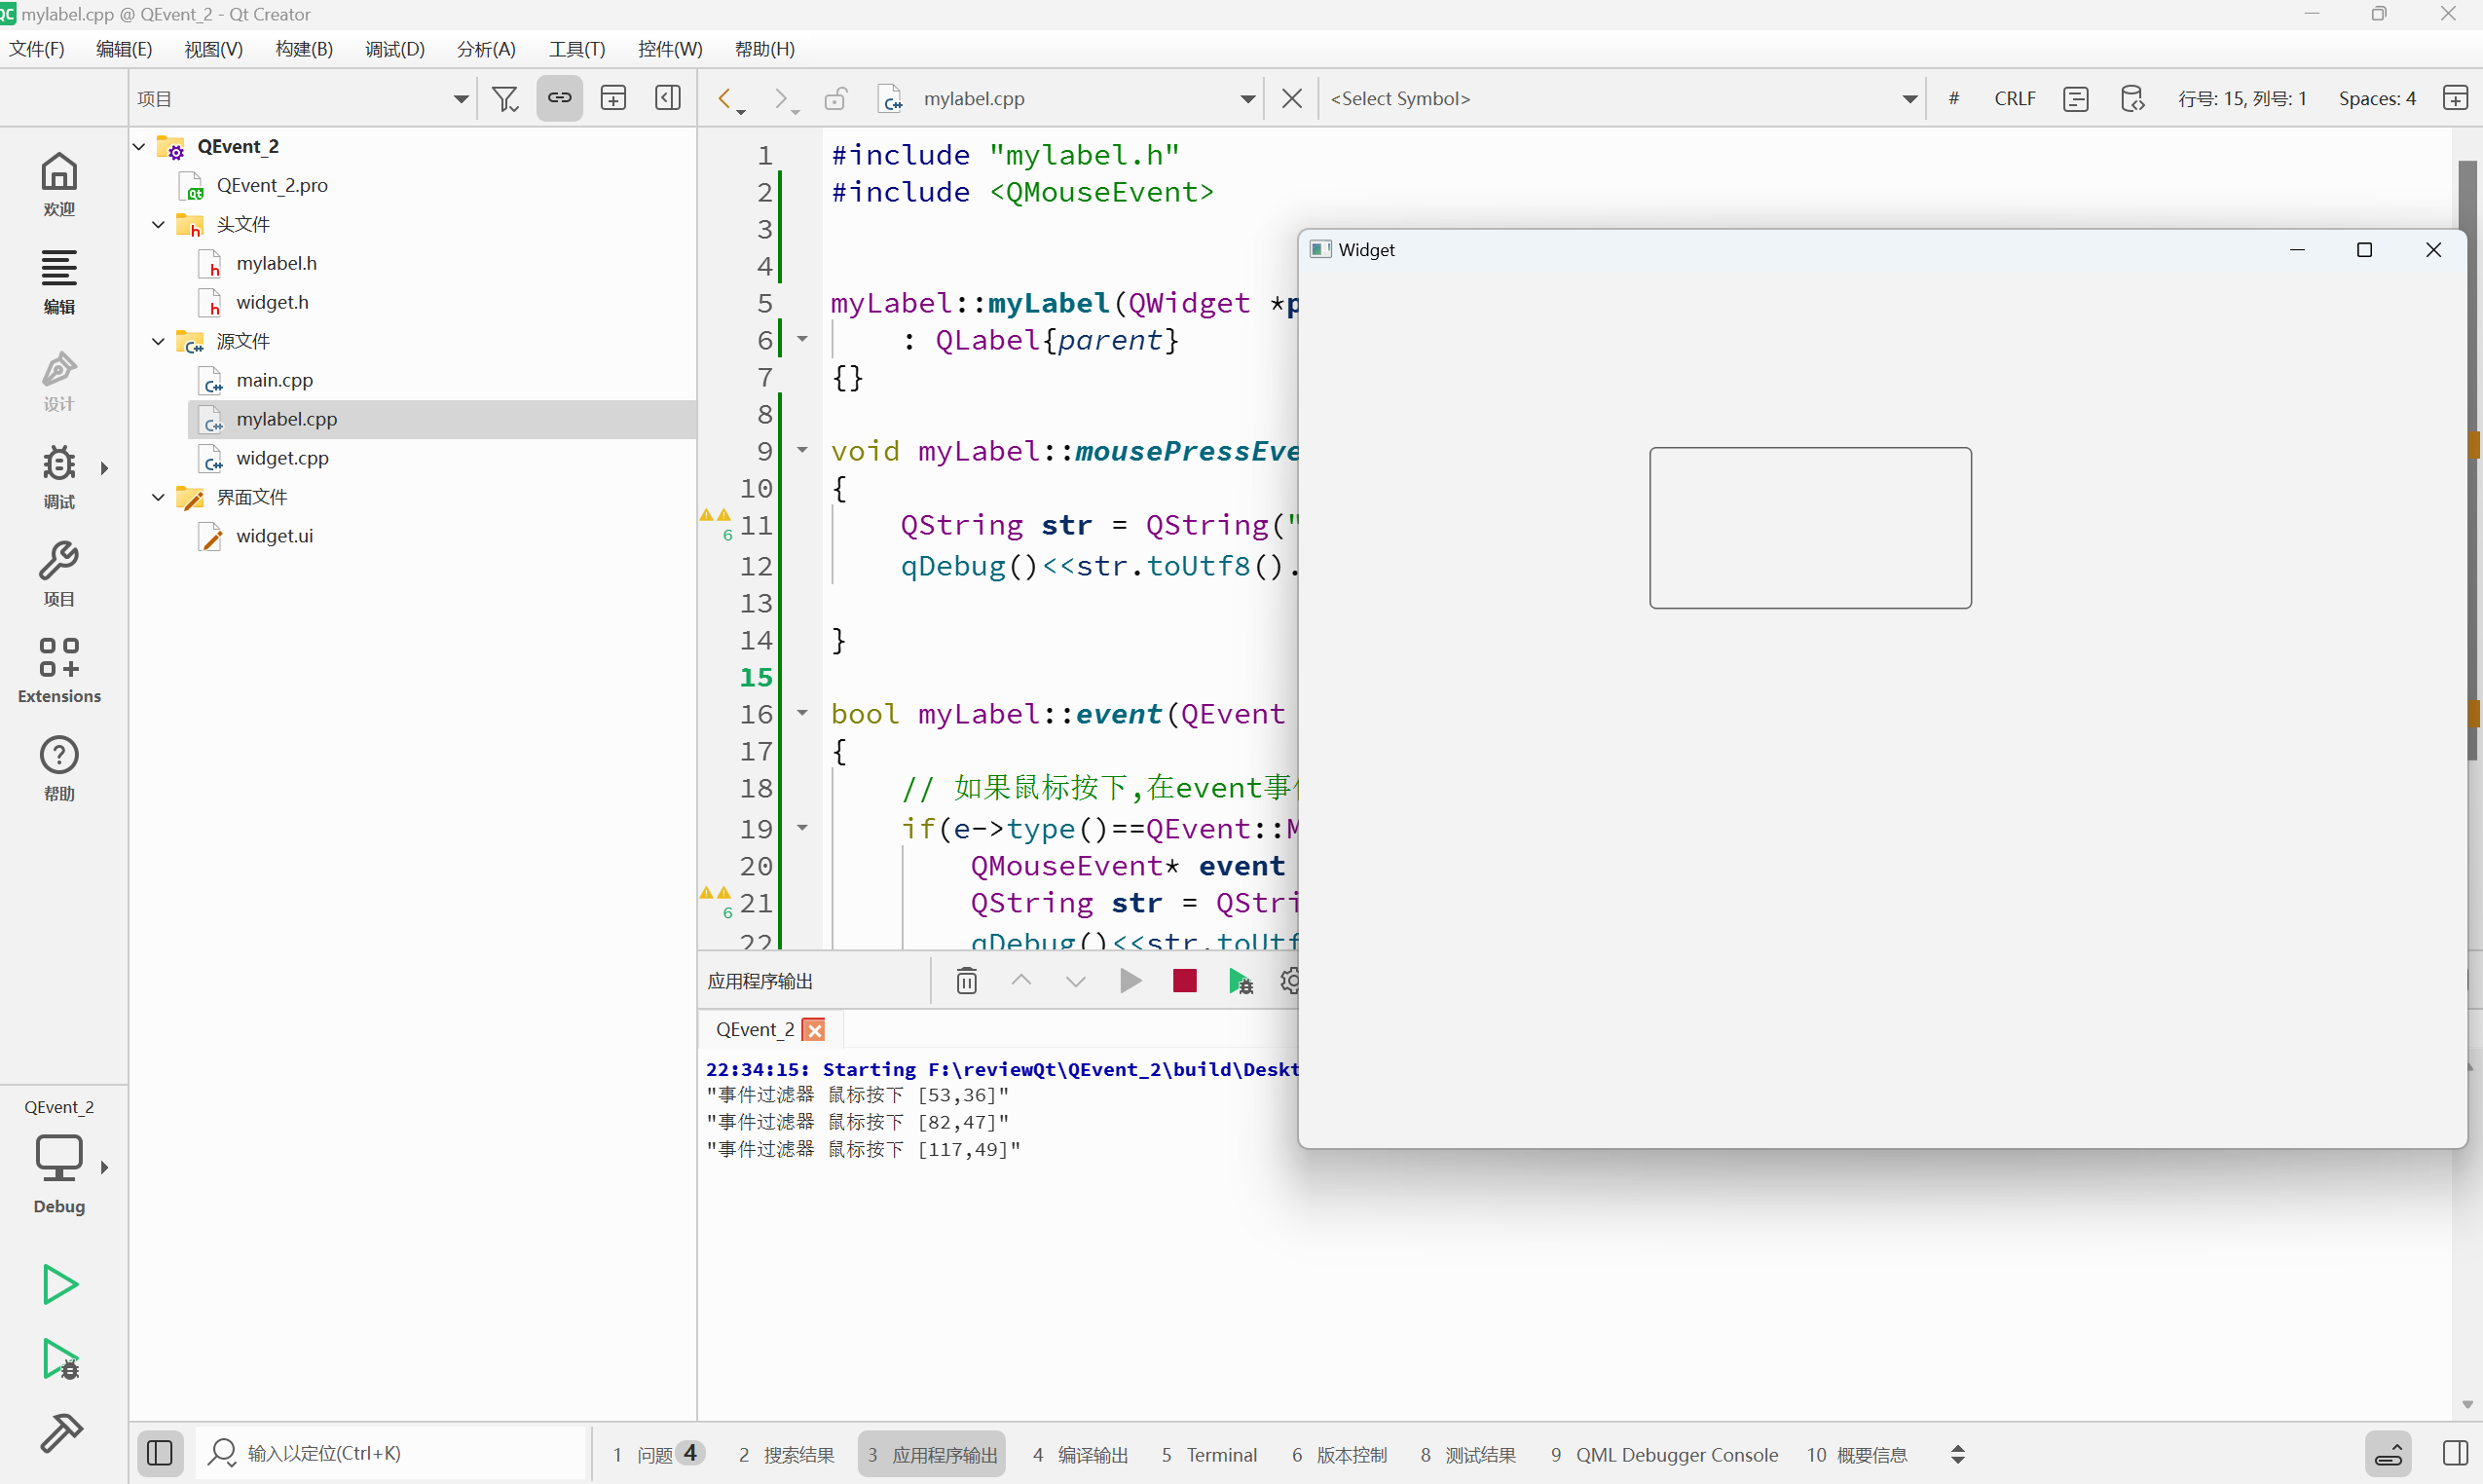Toggle the left sidebar visibility button
Viewport: 2483px width, 1484px height.
click(x=160, y=1453)
